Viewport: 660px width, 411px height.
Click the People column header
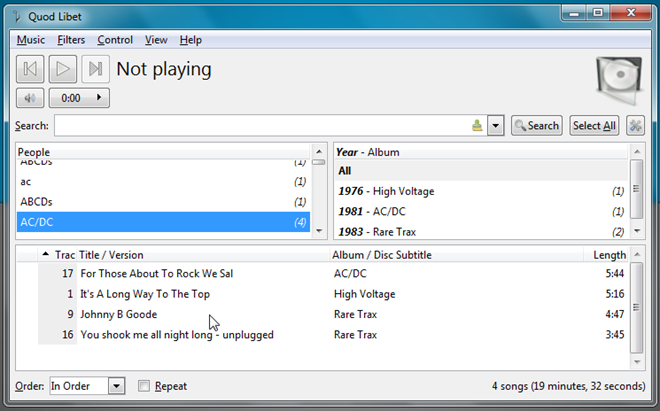[163, 152]
